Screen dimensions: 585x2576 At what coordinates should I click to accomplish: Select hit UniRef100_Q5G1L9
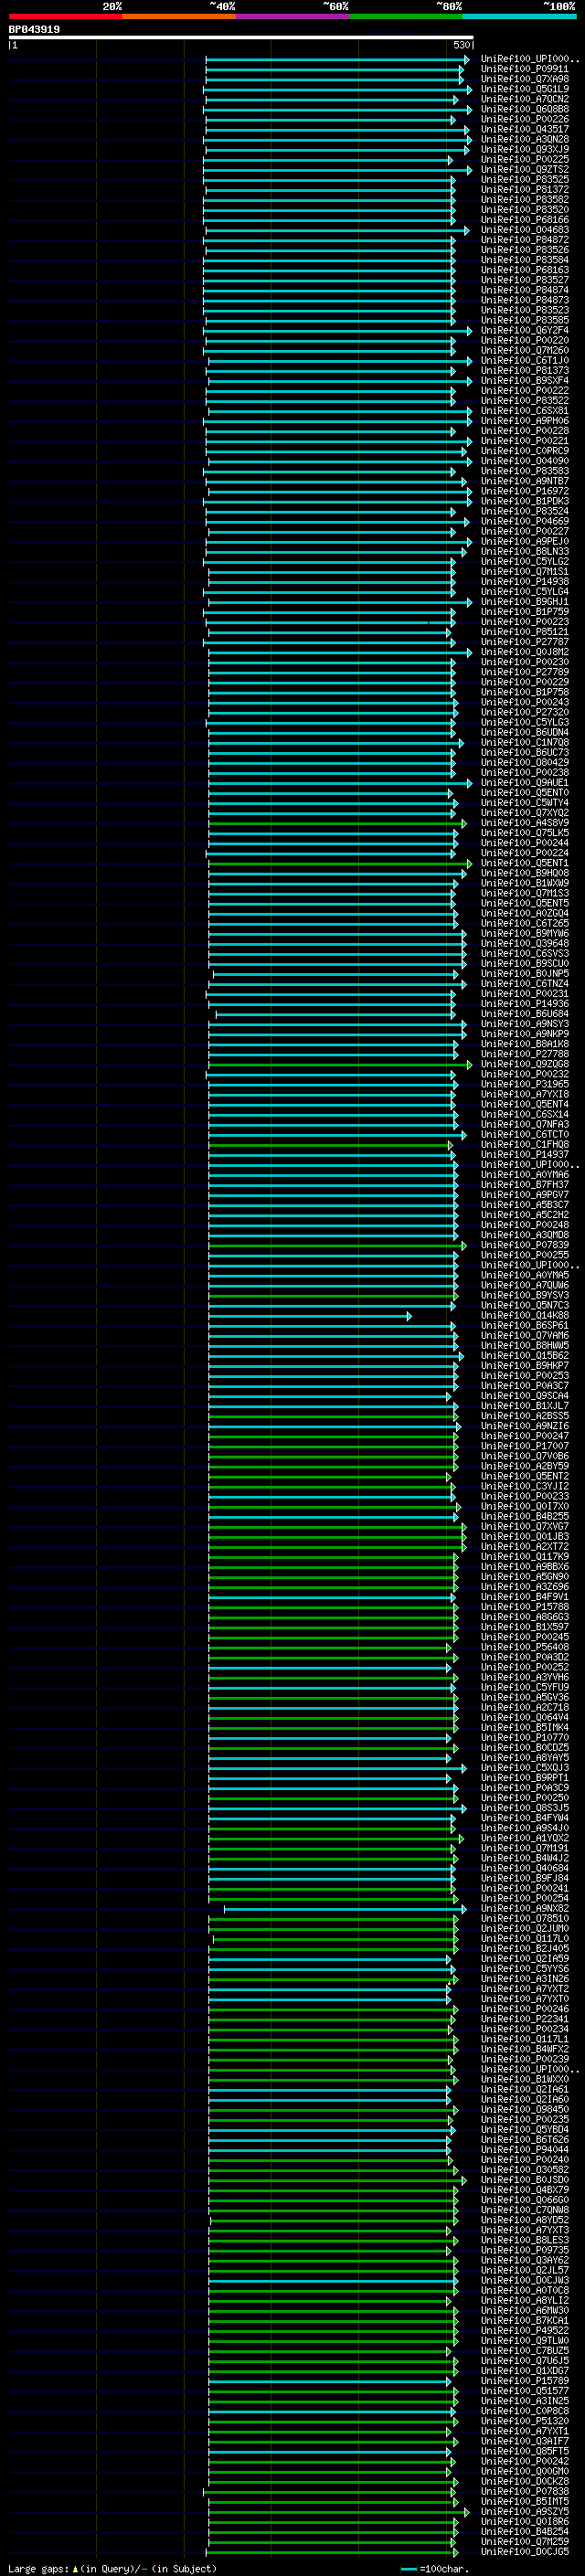525,90
